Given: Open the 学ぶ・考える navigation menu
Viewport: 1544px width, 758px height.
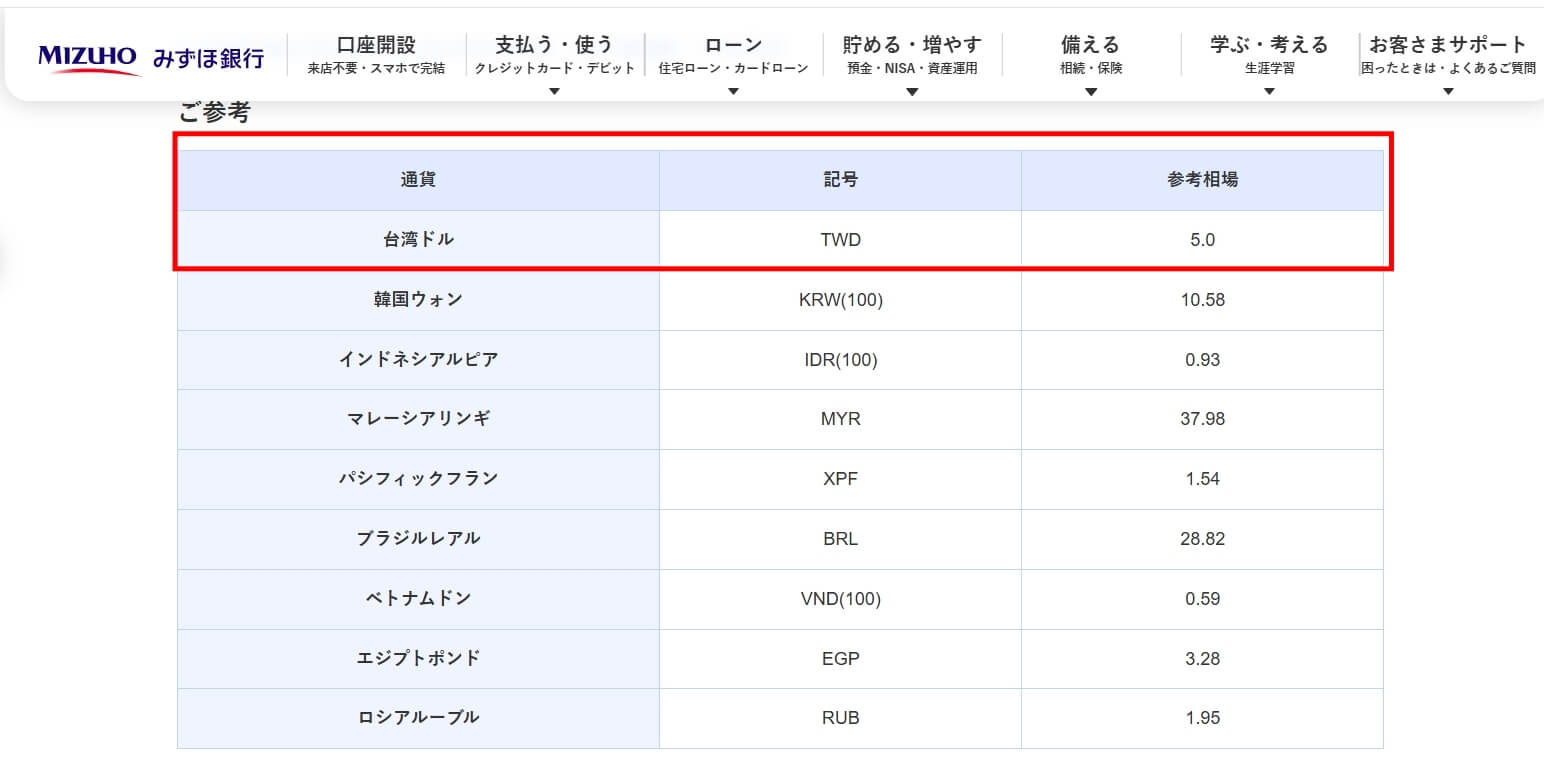Looking at the screenshot, I should 1269,54.
